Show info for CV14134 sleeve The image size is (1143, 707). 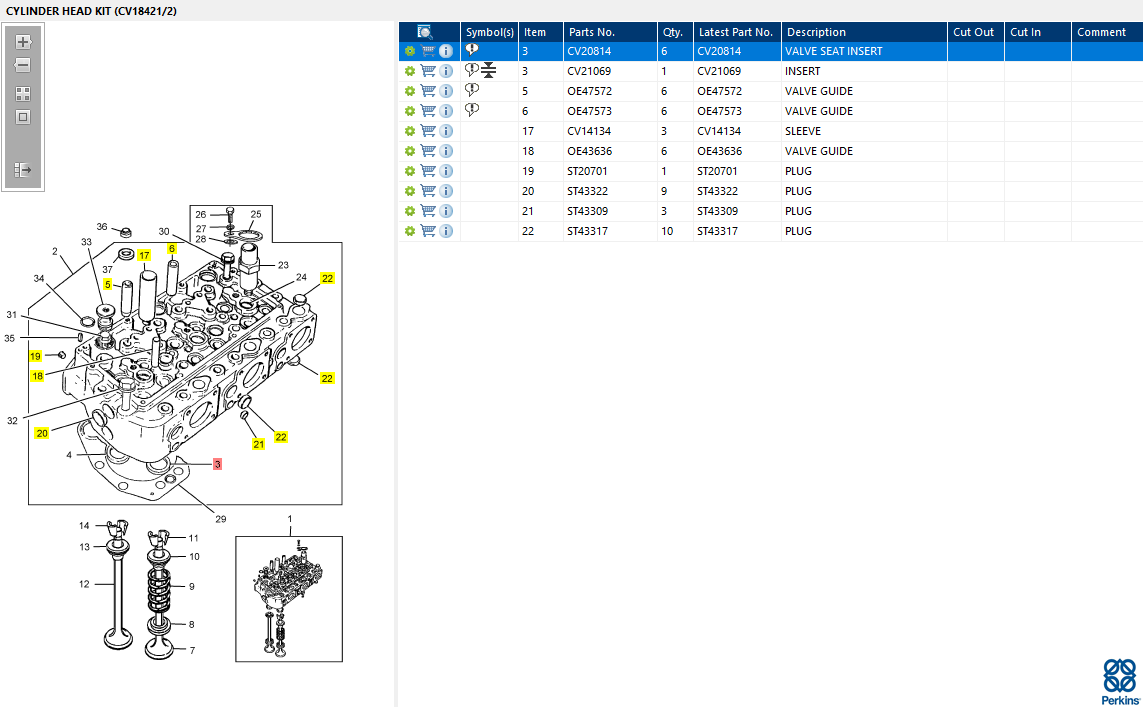point(446,131)
